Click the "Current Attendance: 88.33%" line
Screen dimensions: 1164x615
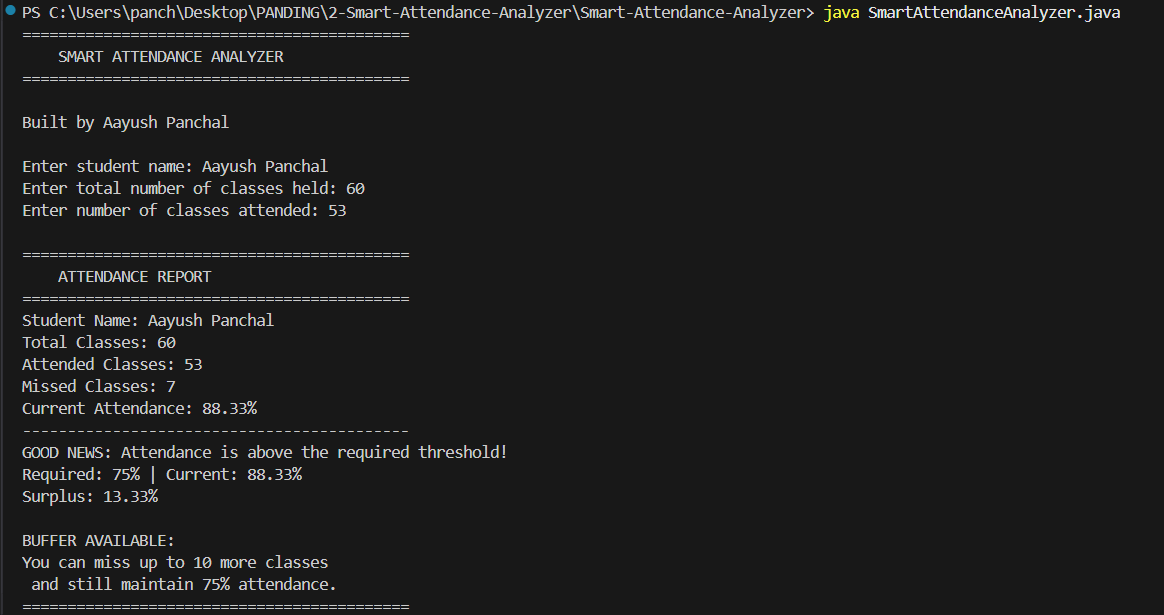click(x=139, y=409)
